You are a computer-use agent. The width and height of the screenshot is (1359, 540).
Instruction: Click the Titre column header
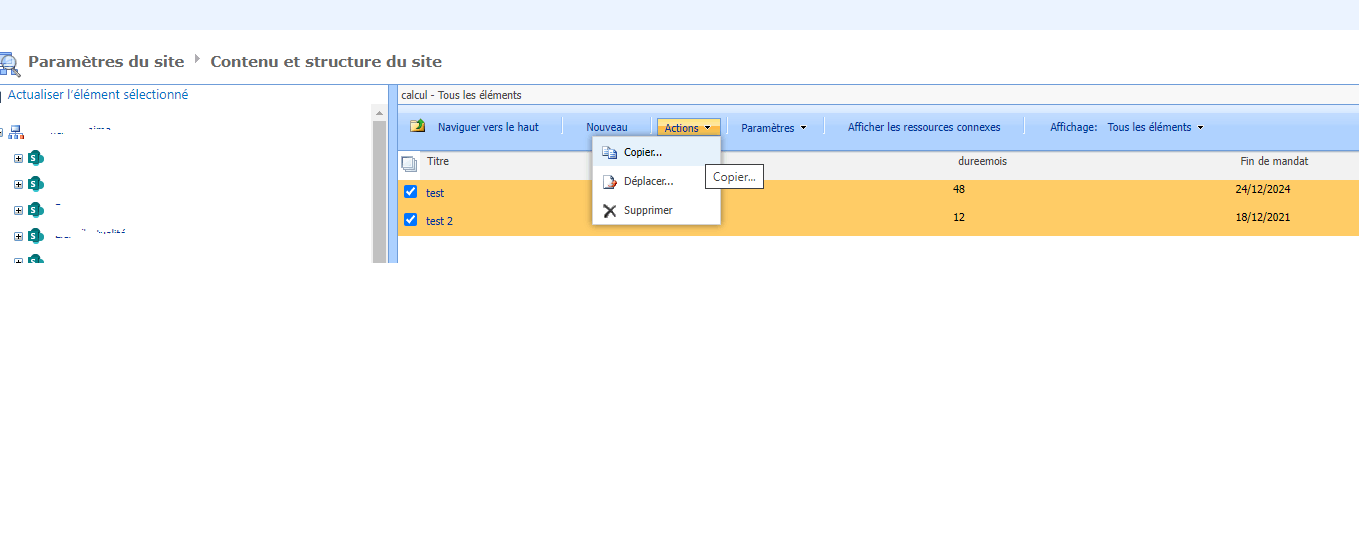tap(438, 161)
